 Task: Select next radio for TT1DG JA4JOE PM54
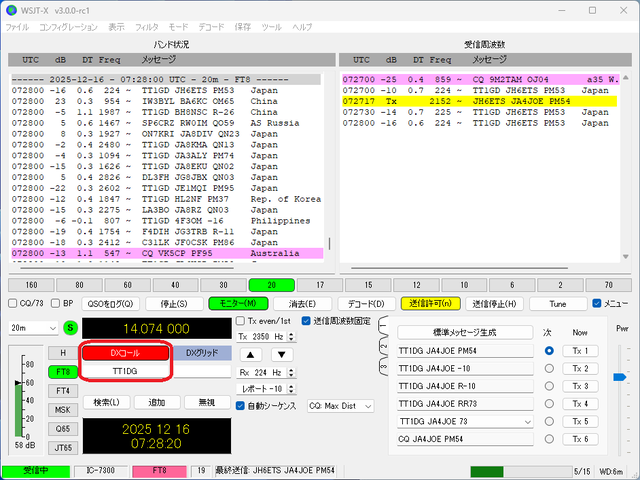point(549,351)
